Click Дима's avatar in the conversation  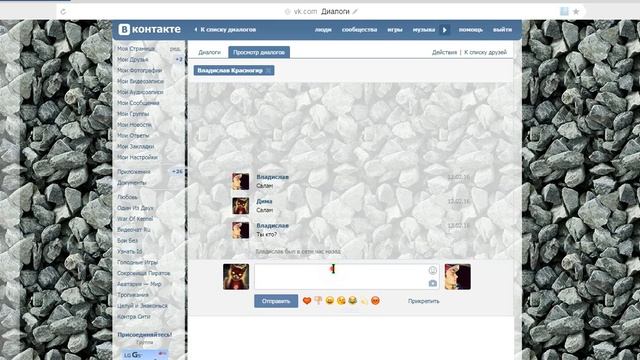click(x=240, y=206)
